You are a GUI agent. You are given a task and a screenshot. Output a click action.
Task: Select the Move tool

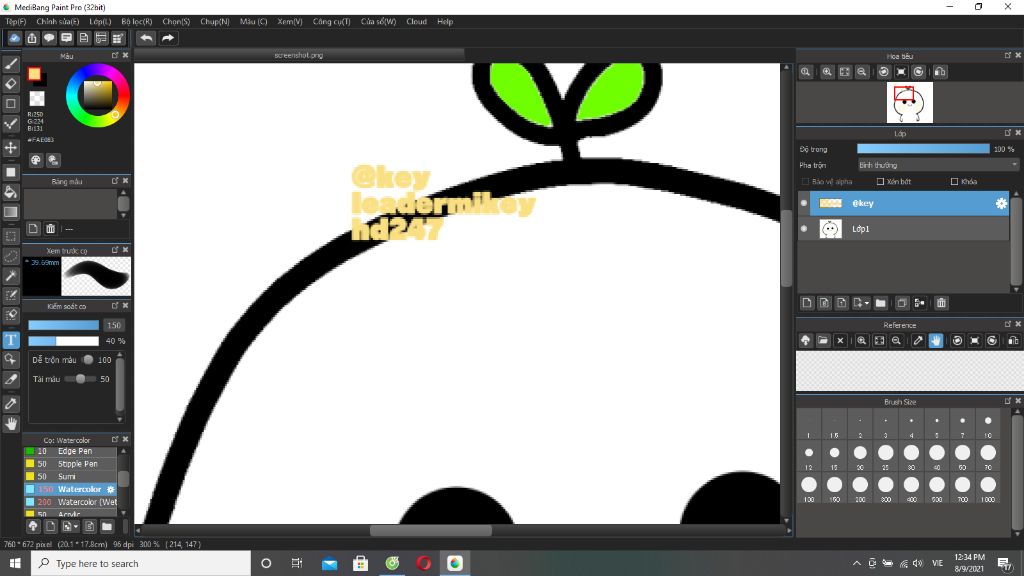(11, 148)
